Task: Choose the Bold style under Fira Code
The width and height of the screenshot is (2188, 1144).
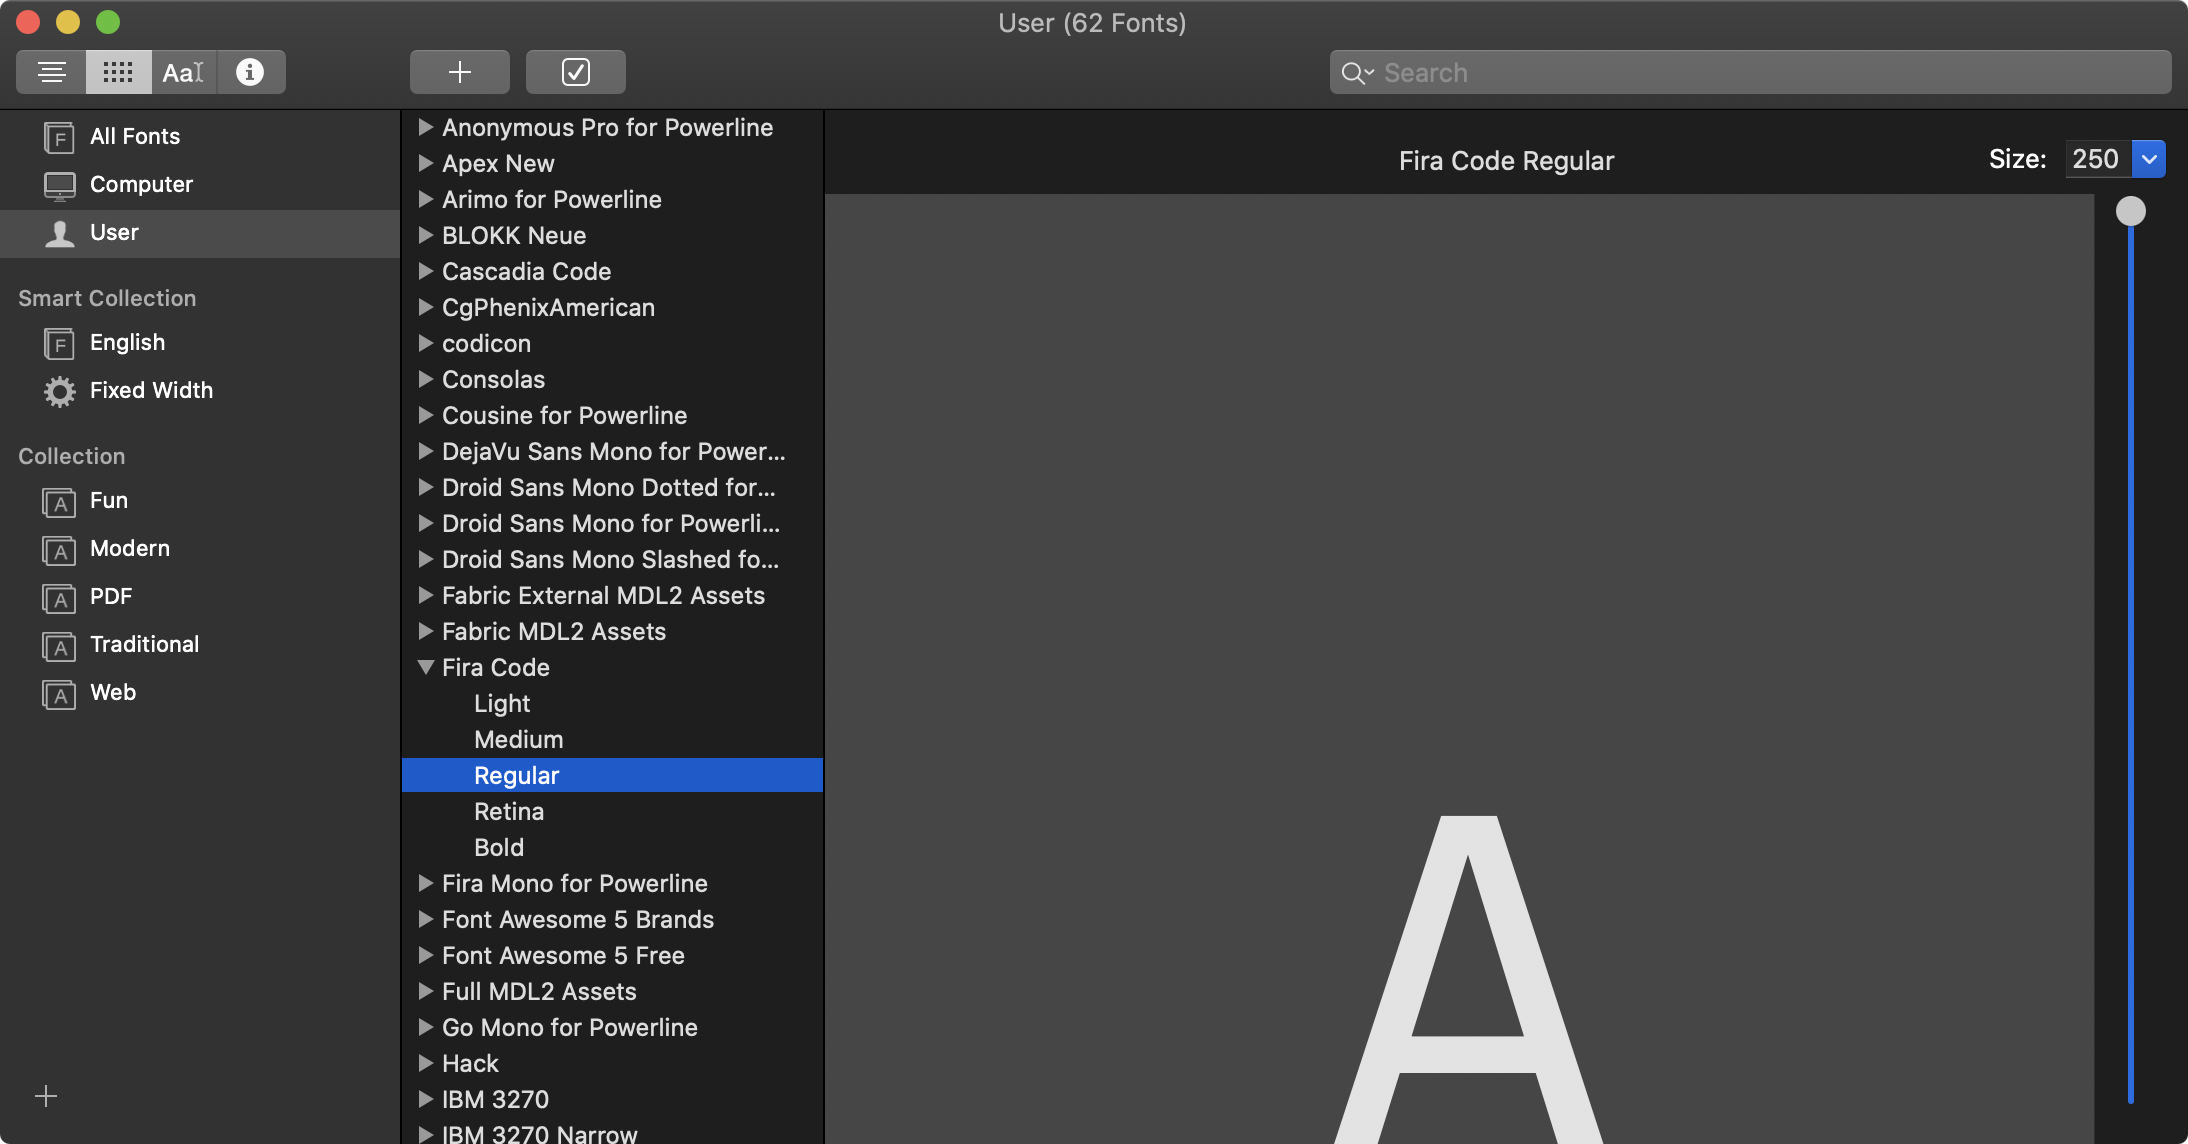Action: point(498,847)
